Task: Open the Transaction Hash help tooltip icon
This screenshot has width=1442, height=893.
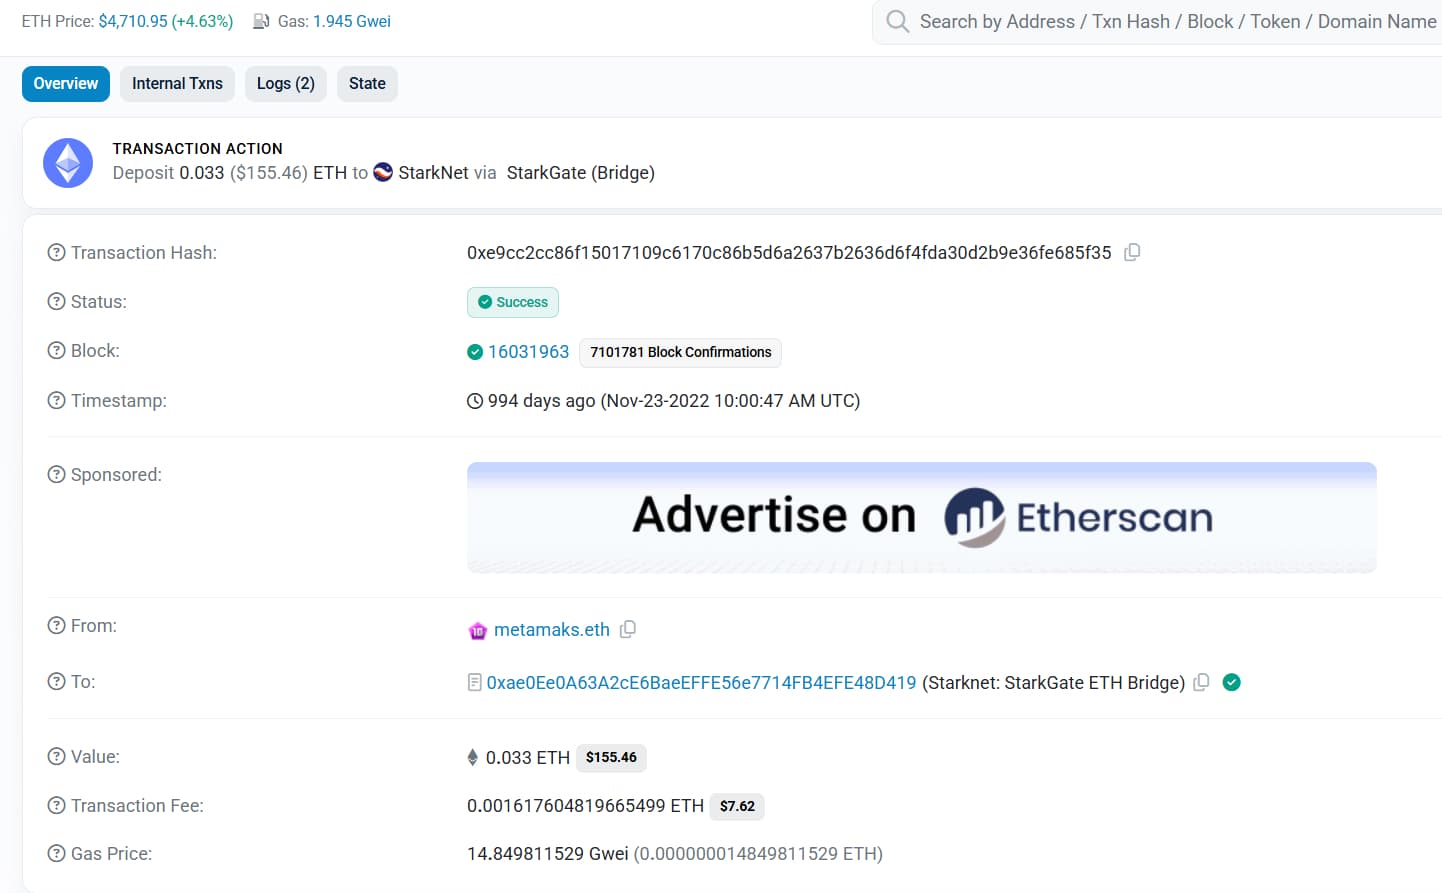Action: (x=55, y=252)
